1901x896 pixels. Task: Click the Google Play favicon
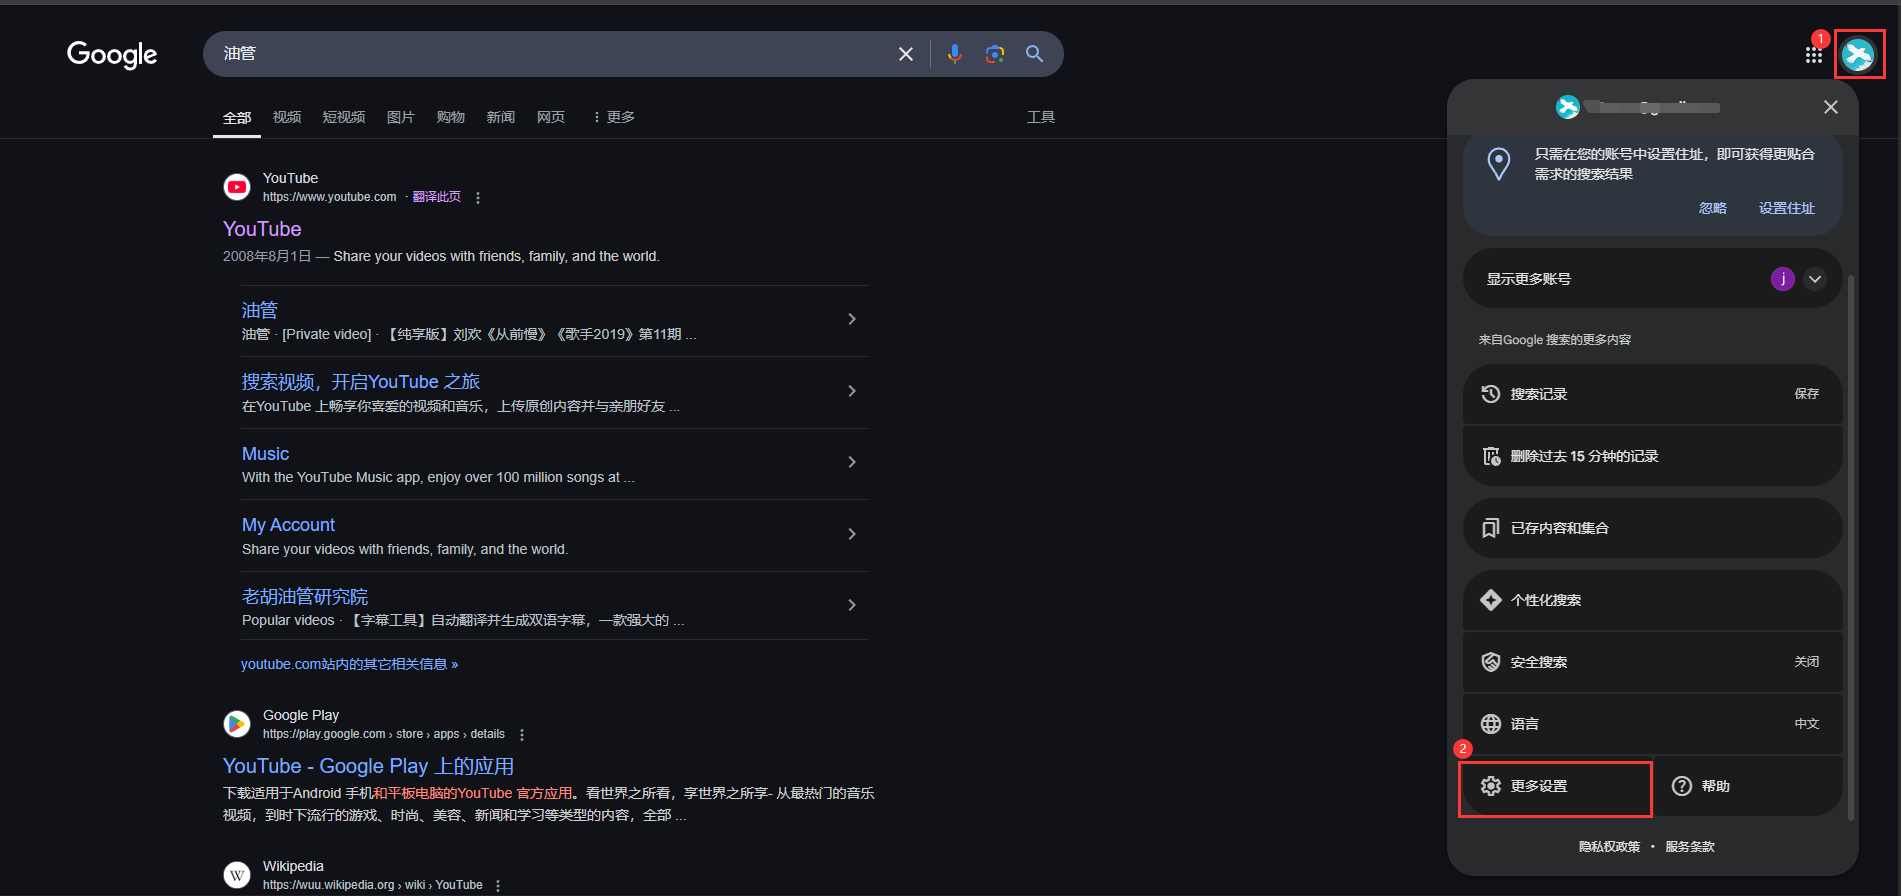pyautogui.click(x=237, y=724)
